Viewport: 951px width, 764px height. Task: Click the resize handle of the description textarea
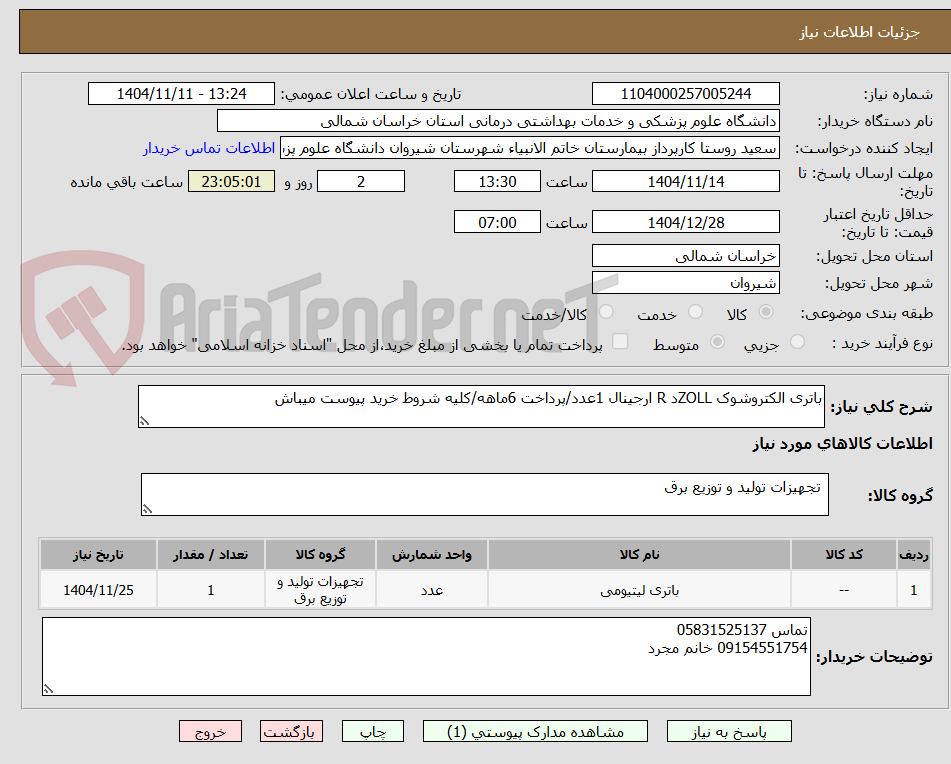[144, 421]
